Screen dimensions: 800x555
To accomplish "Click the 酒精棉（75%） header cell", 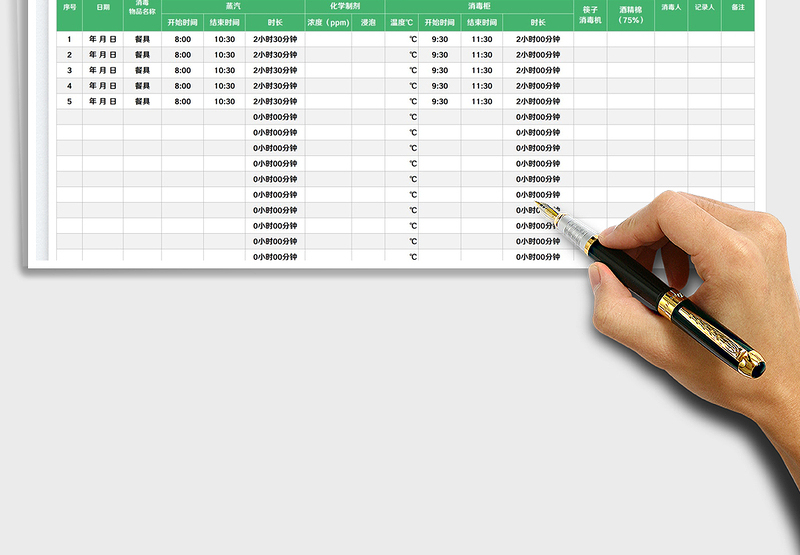I will point(631,14).
